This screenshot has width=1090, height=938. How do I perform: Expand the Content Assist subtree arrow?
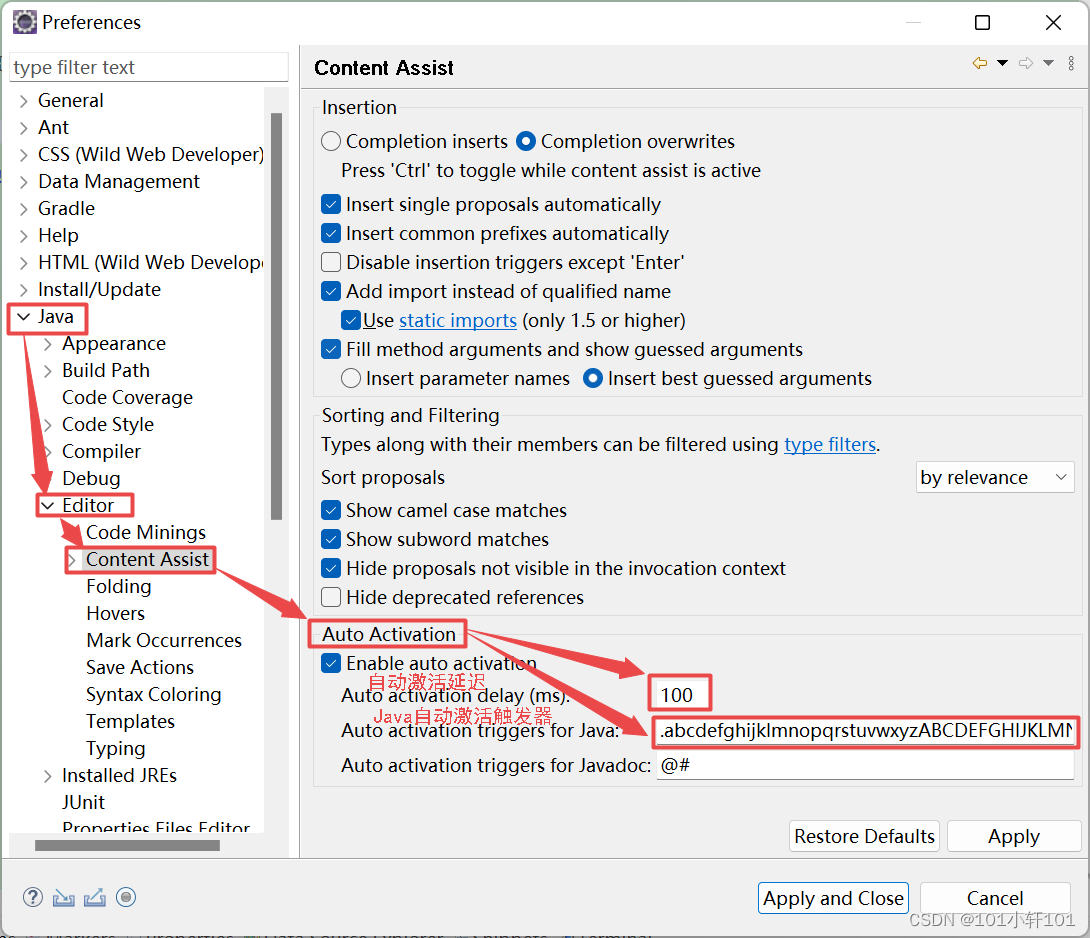pyautogui.click(x=72, y=560)
